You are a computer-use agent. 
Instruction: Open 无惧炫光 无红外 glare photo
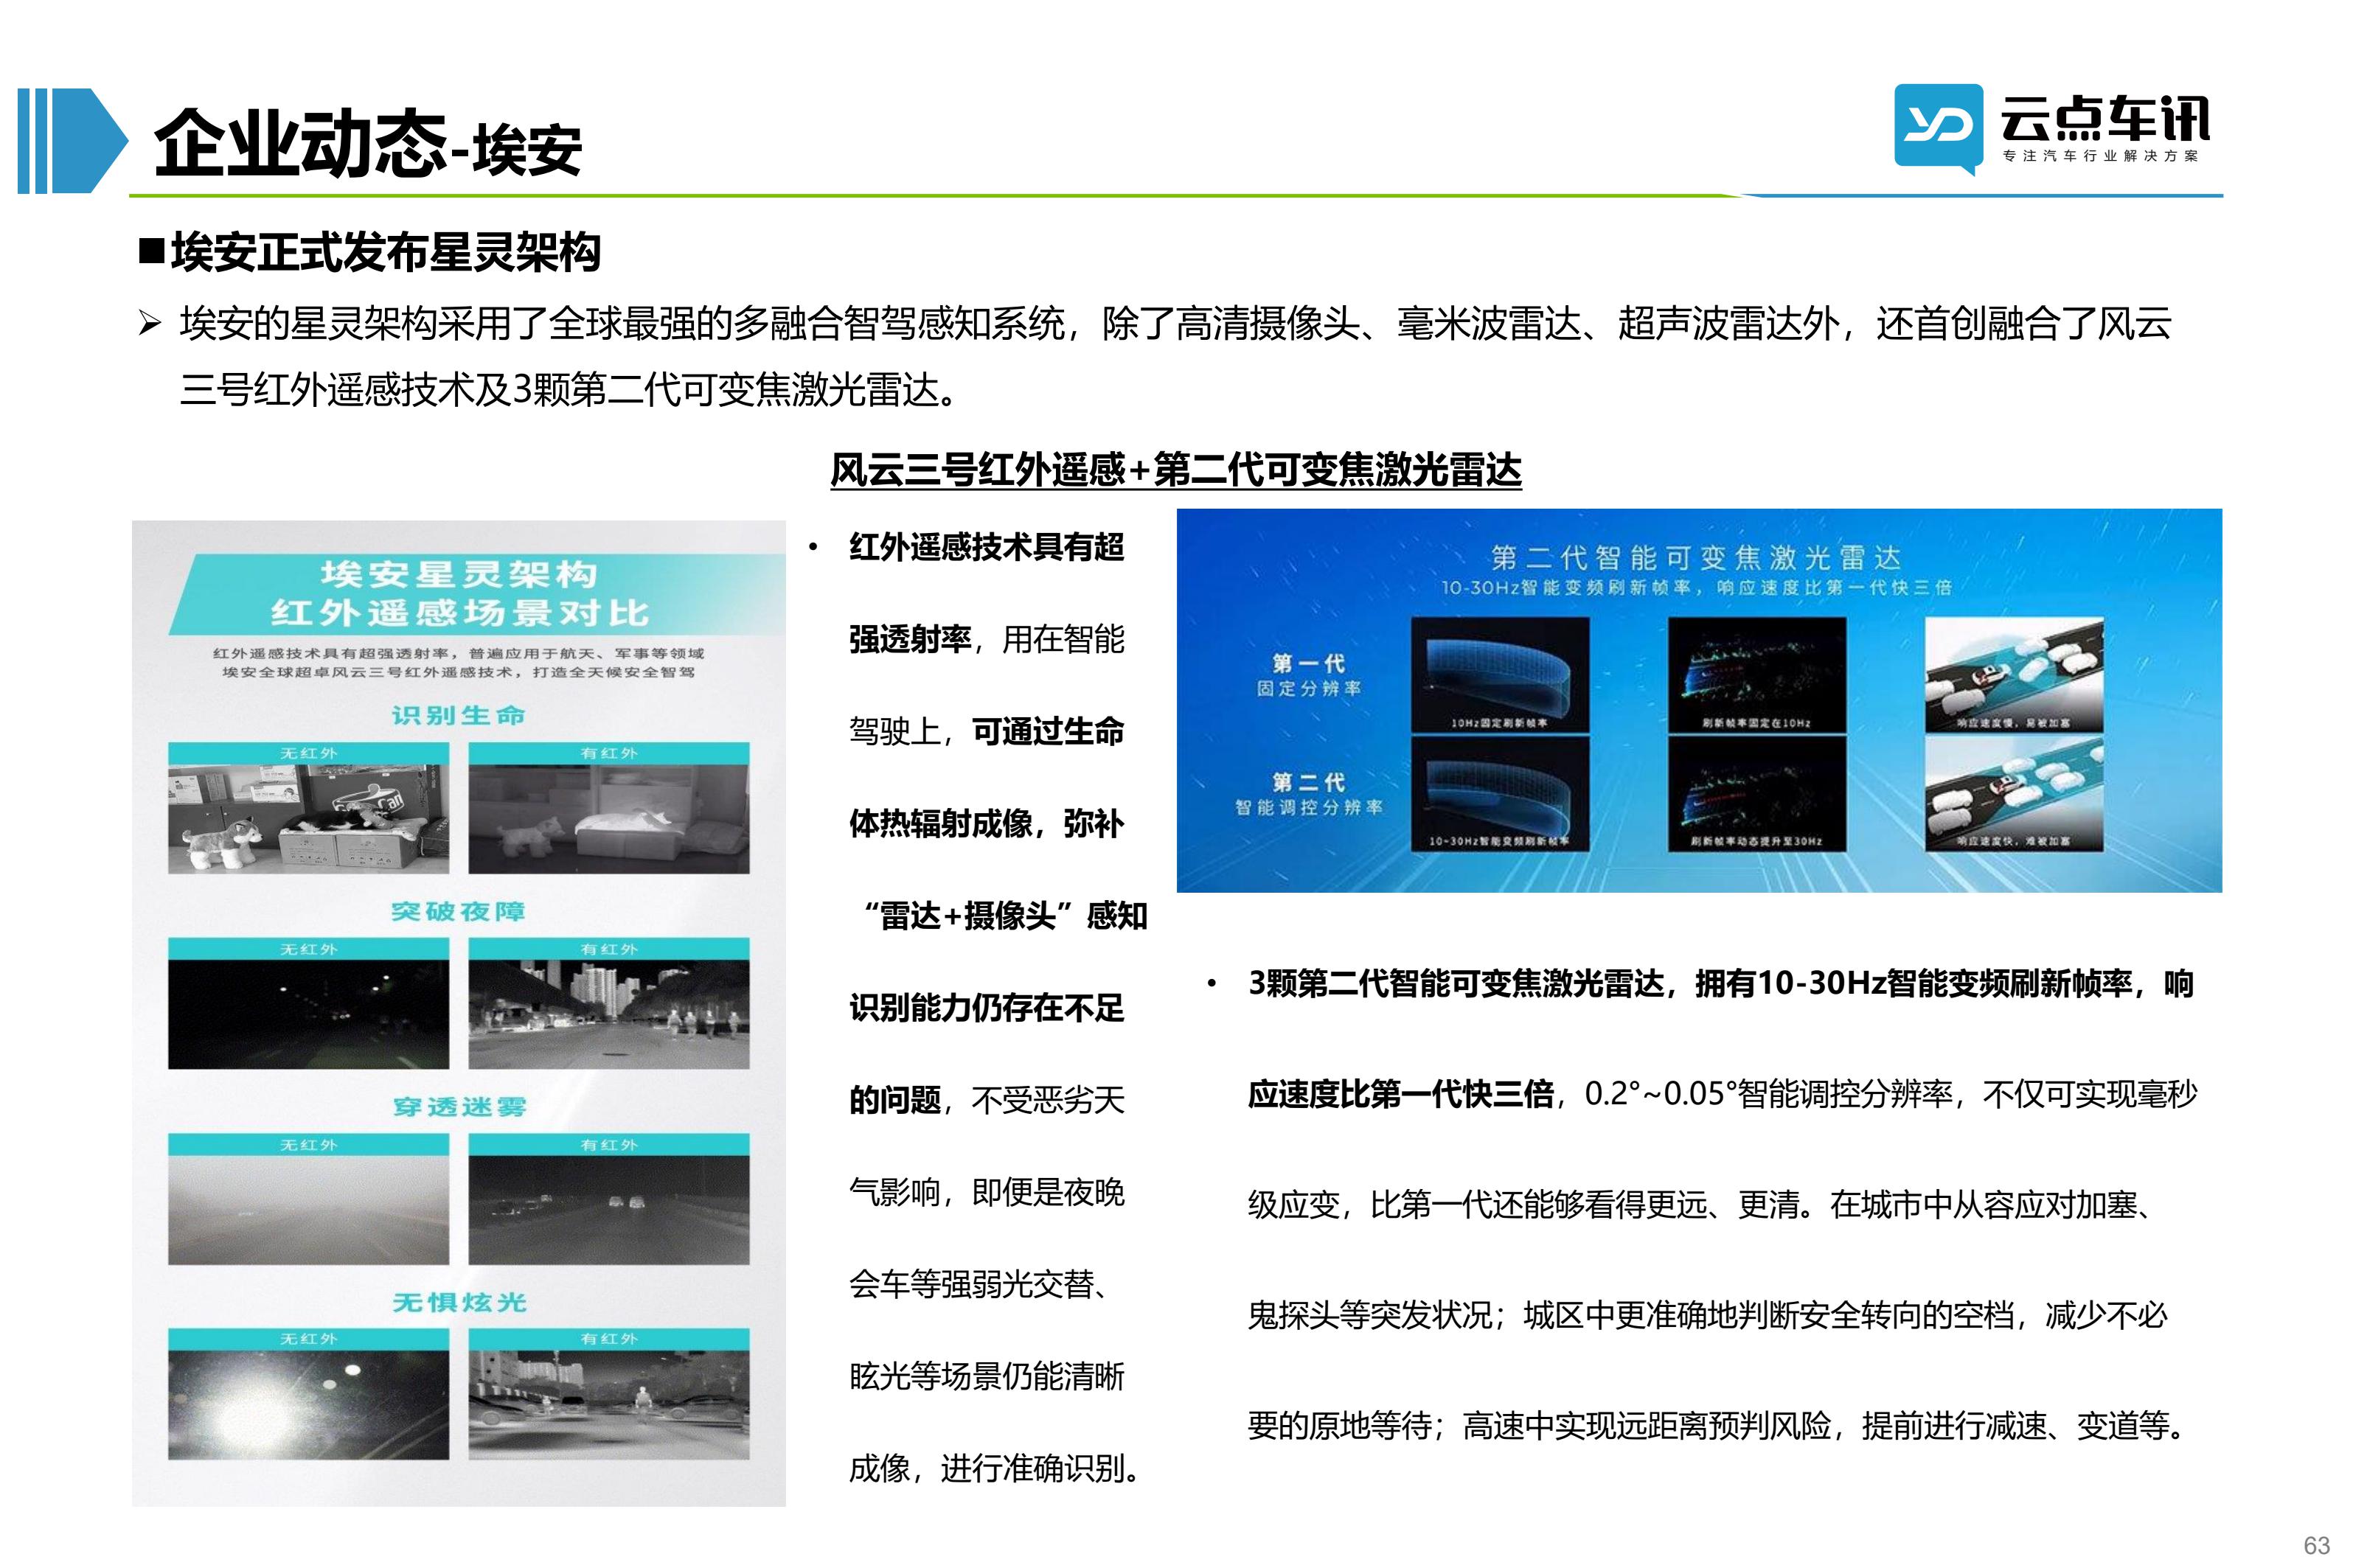coord(308,1404)
